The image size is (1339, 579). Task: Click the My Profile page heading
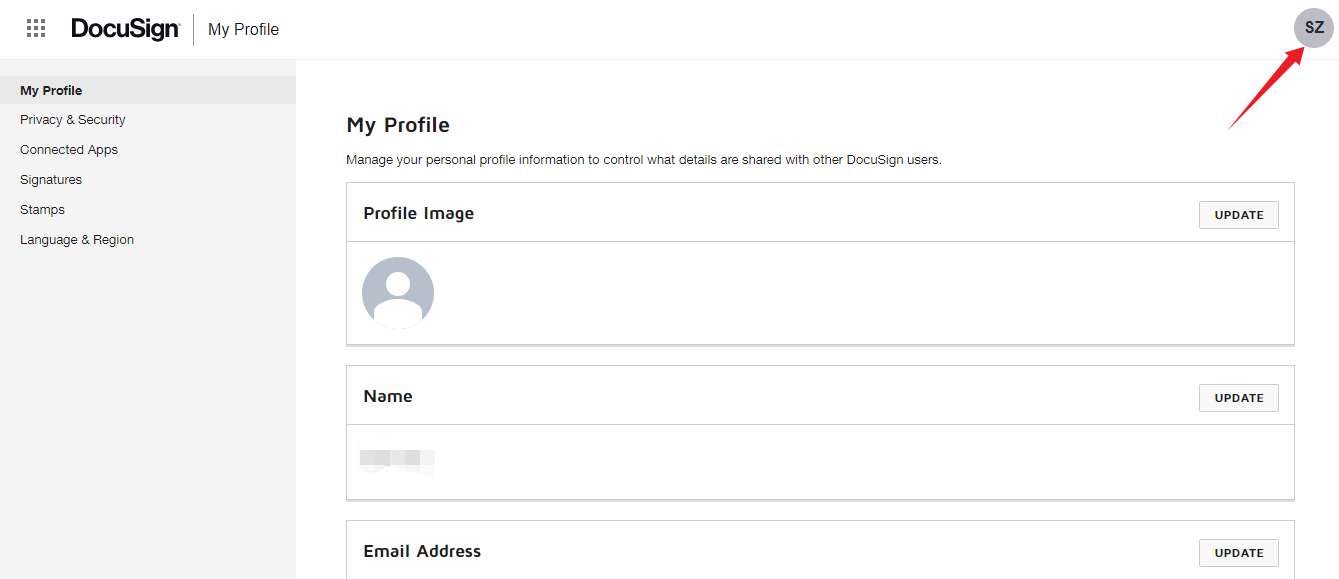[398, 125]
